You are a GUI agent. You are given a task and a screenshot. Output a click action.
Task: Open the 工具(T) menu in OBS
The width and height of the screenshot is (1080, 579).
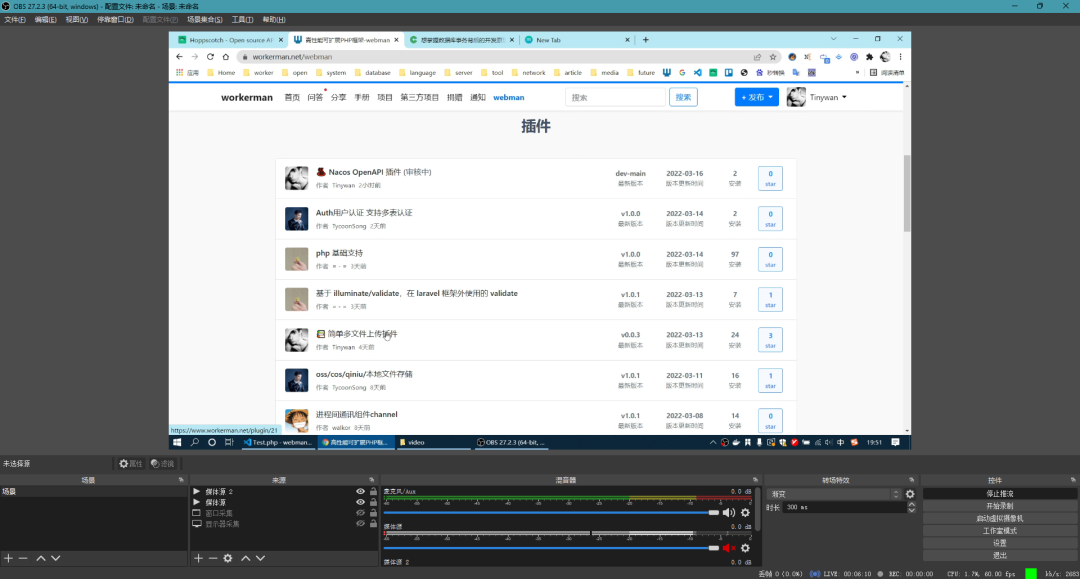[242, 19]
